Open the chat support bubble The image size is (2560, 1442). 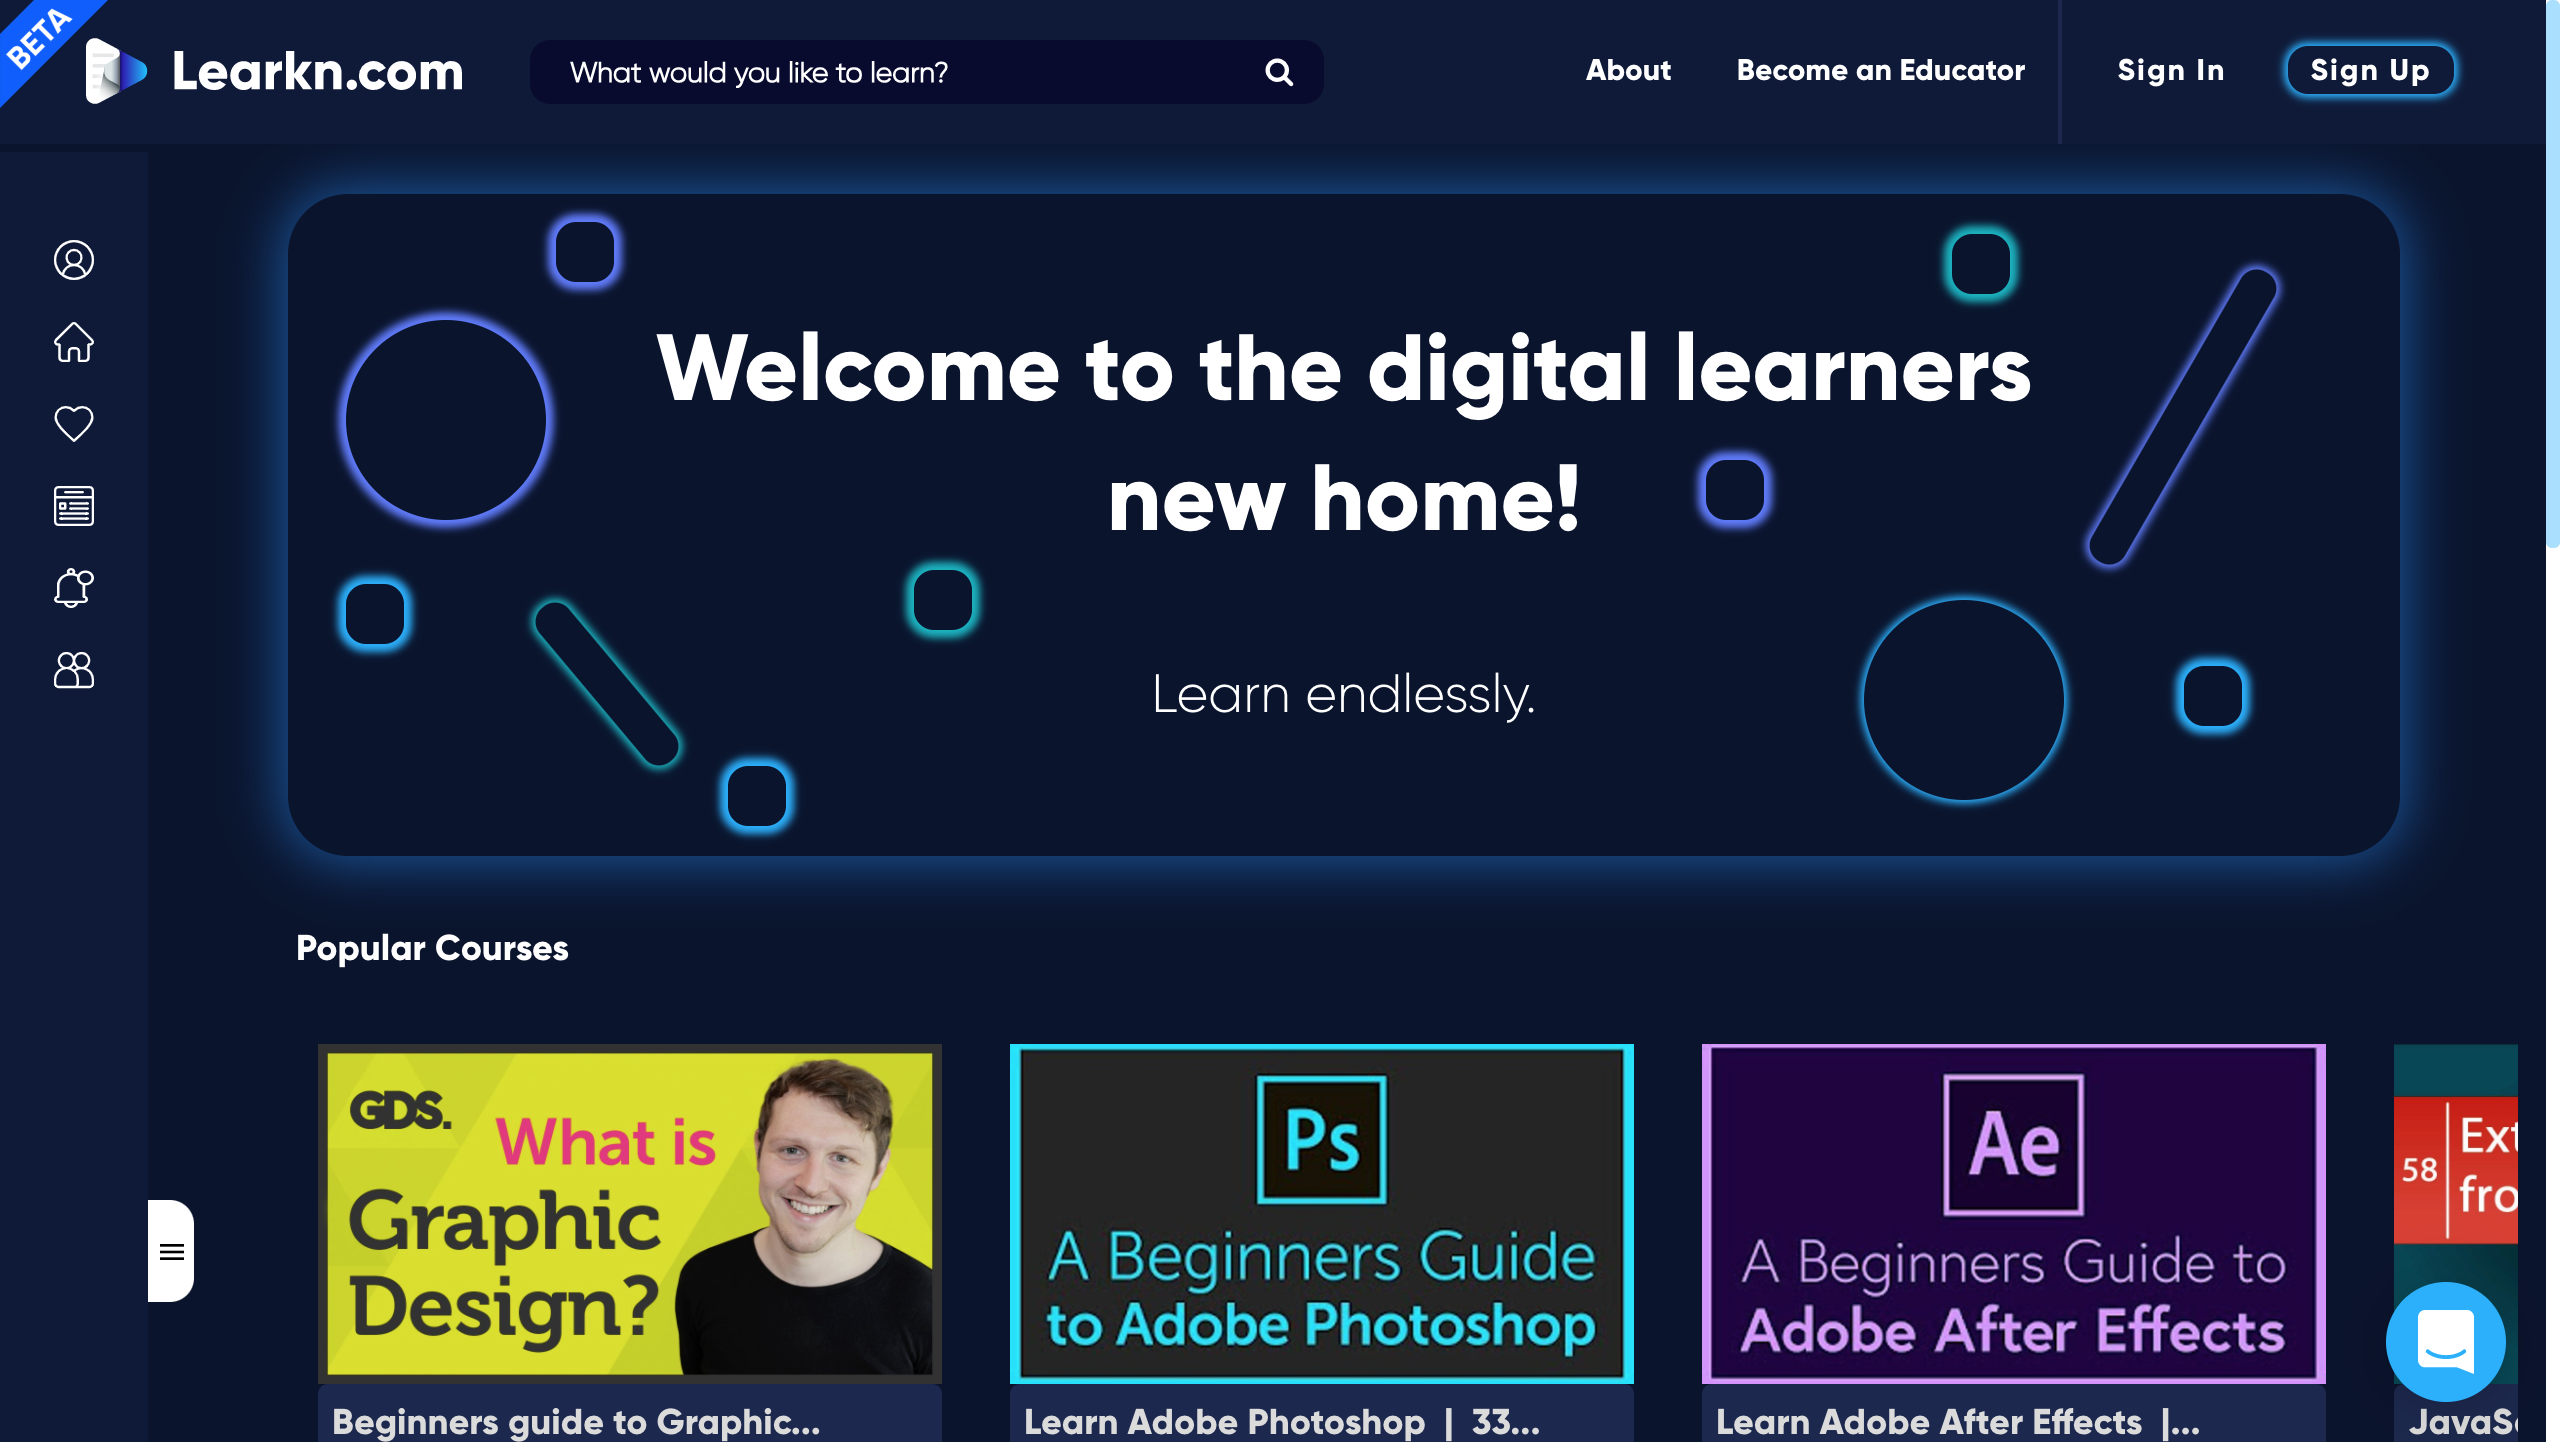2446,1341
